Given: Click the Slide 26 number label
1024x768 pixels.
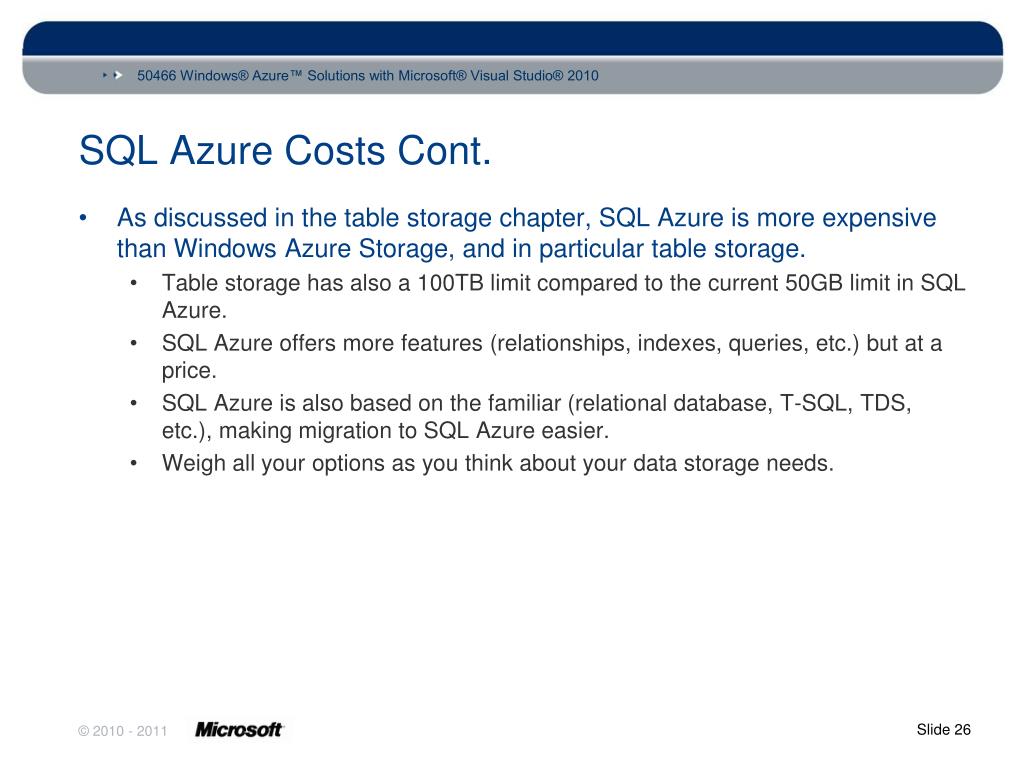Looking at the screenshot, I should [944, 729].
